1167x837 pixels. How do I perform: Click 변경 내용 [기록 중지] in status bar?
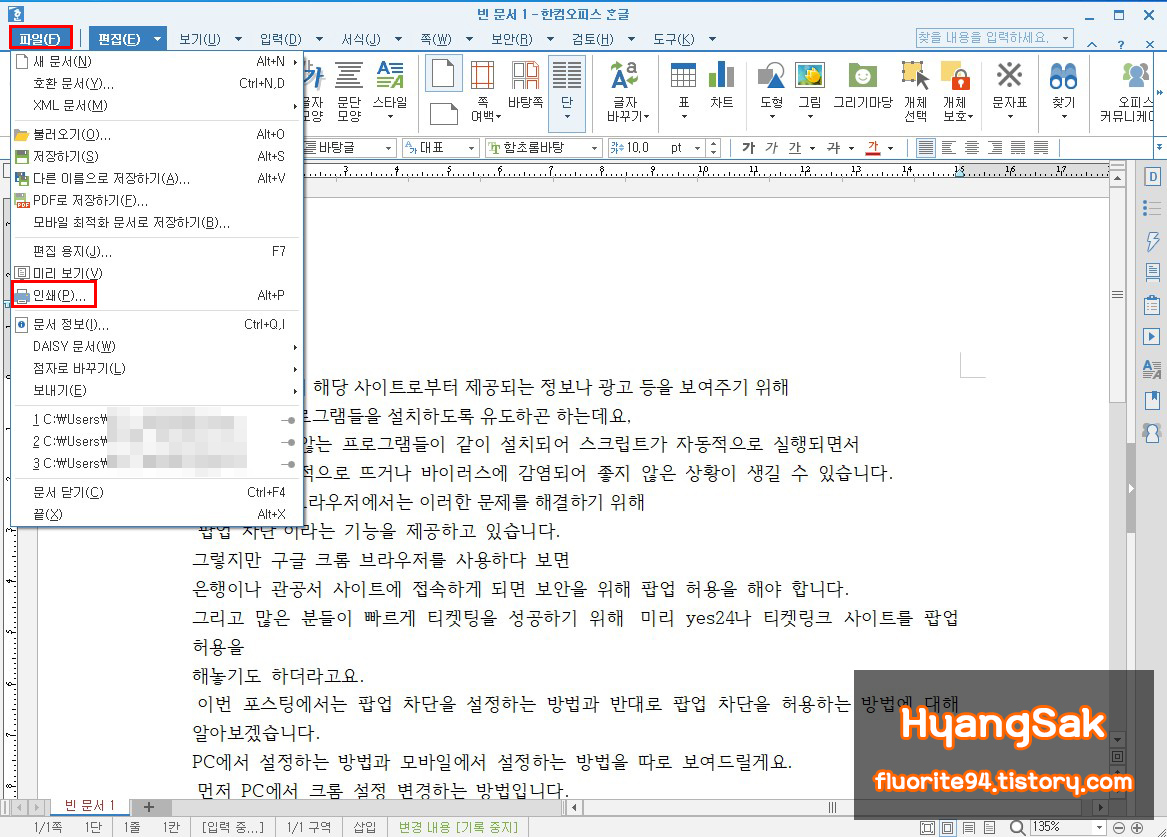point(458,827)
